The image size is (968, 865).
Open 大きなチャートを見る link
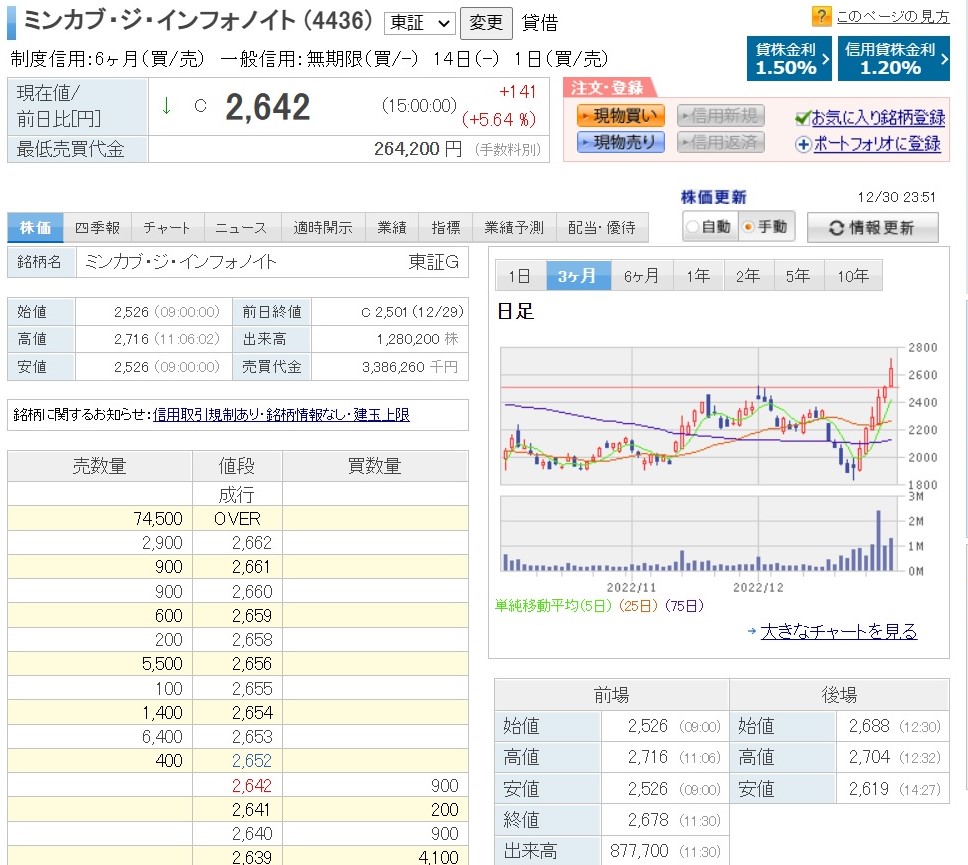coord(839,631)
